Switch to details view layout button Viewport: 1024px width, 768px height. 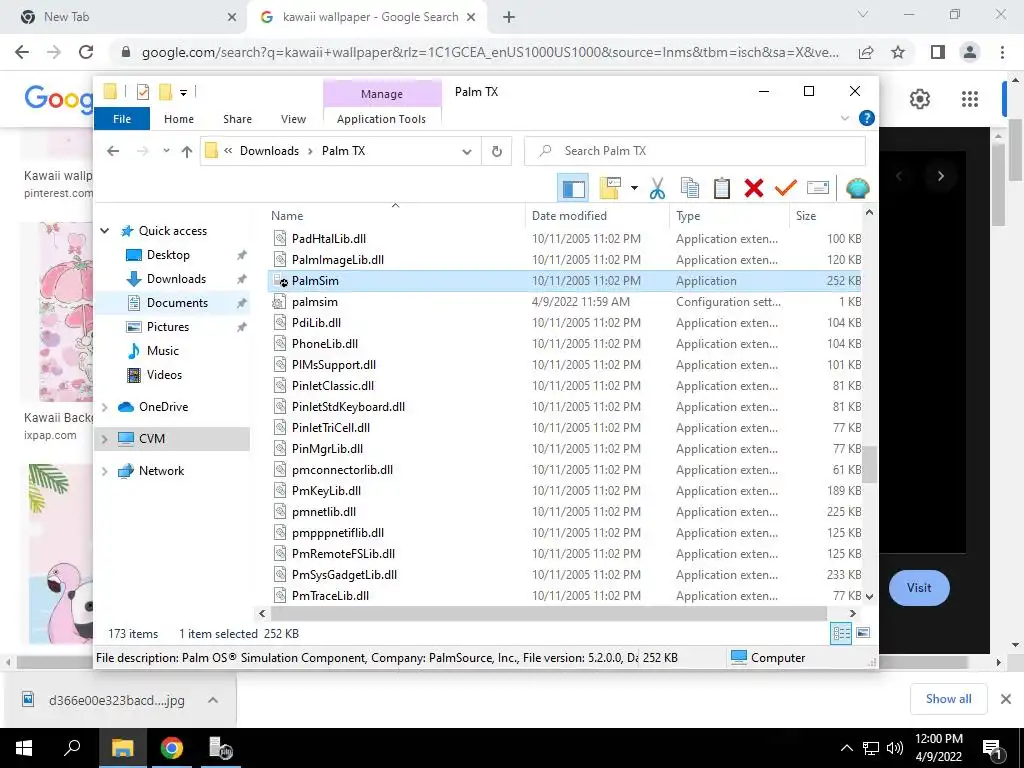[x=841, y=633]
